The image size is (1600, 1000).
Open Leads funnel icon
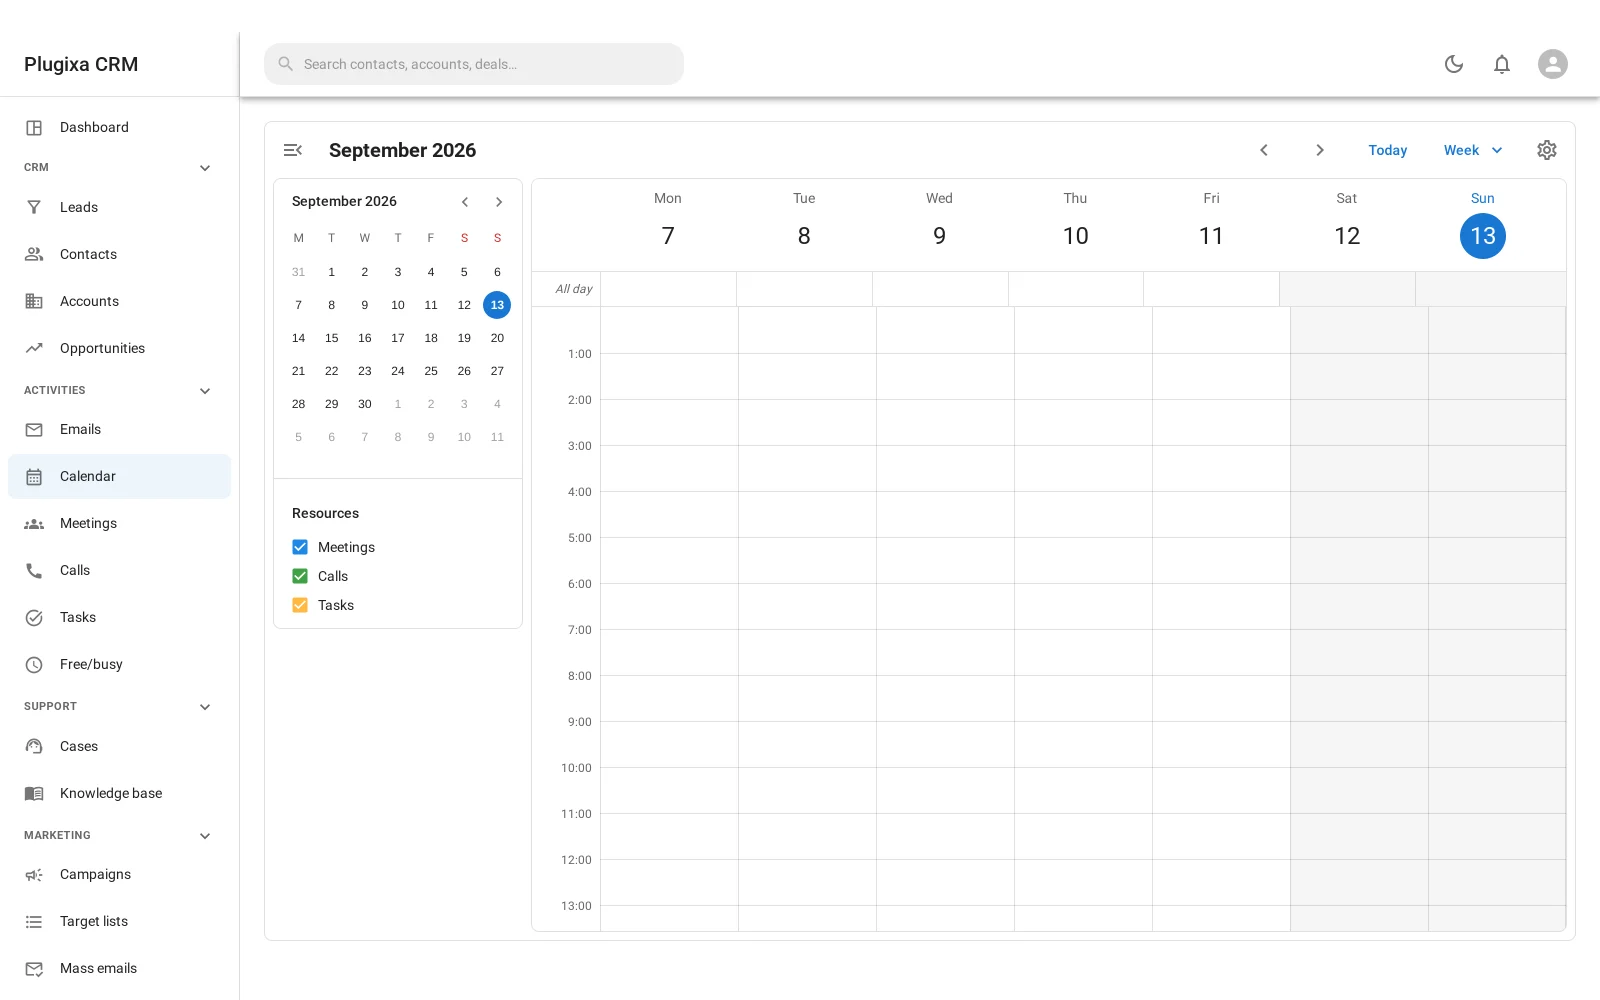(34, 207)
